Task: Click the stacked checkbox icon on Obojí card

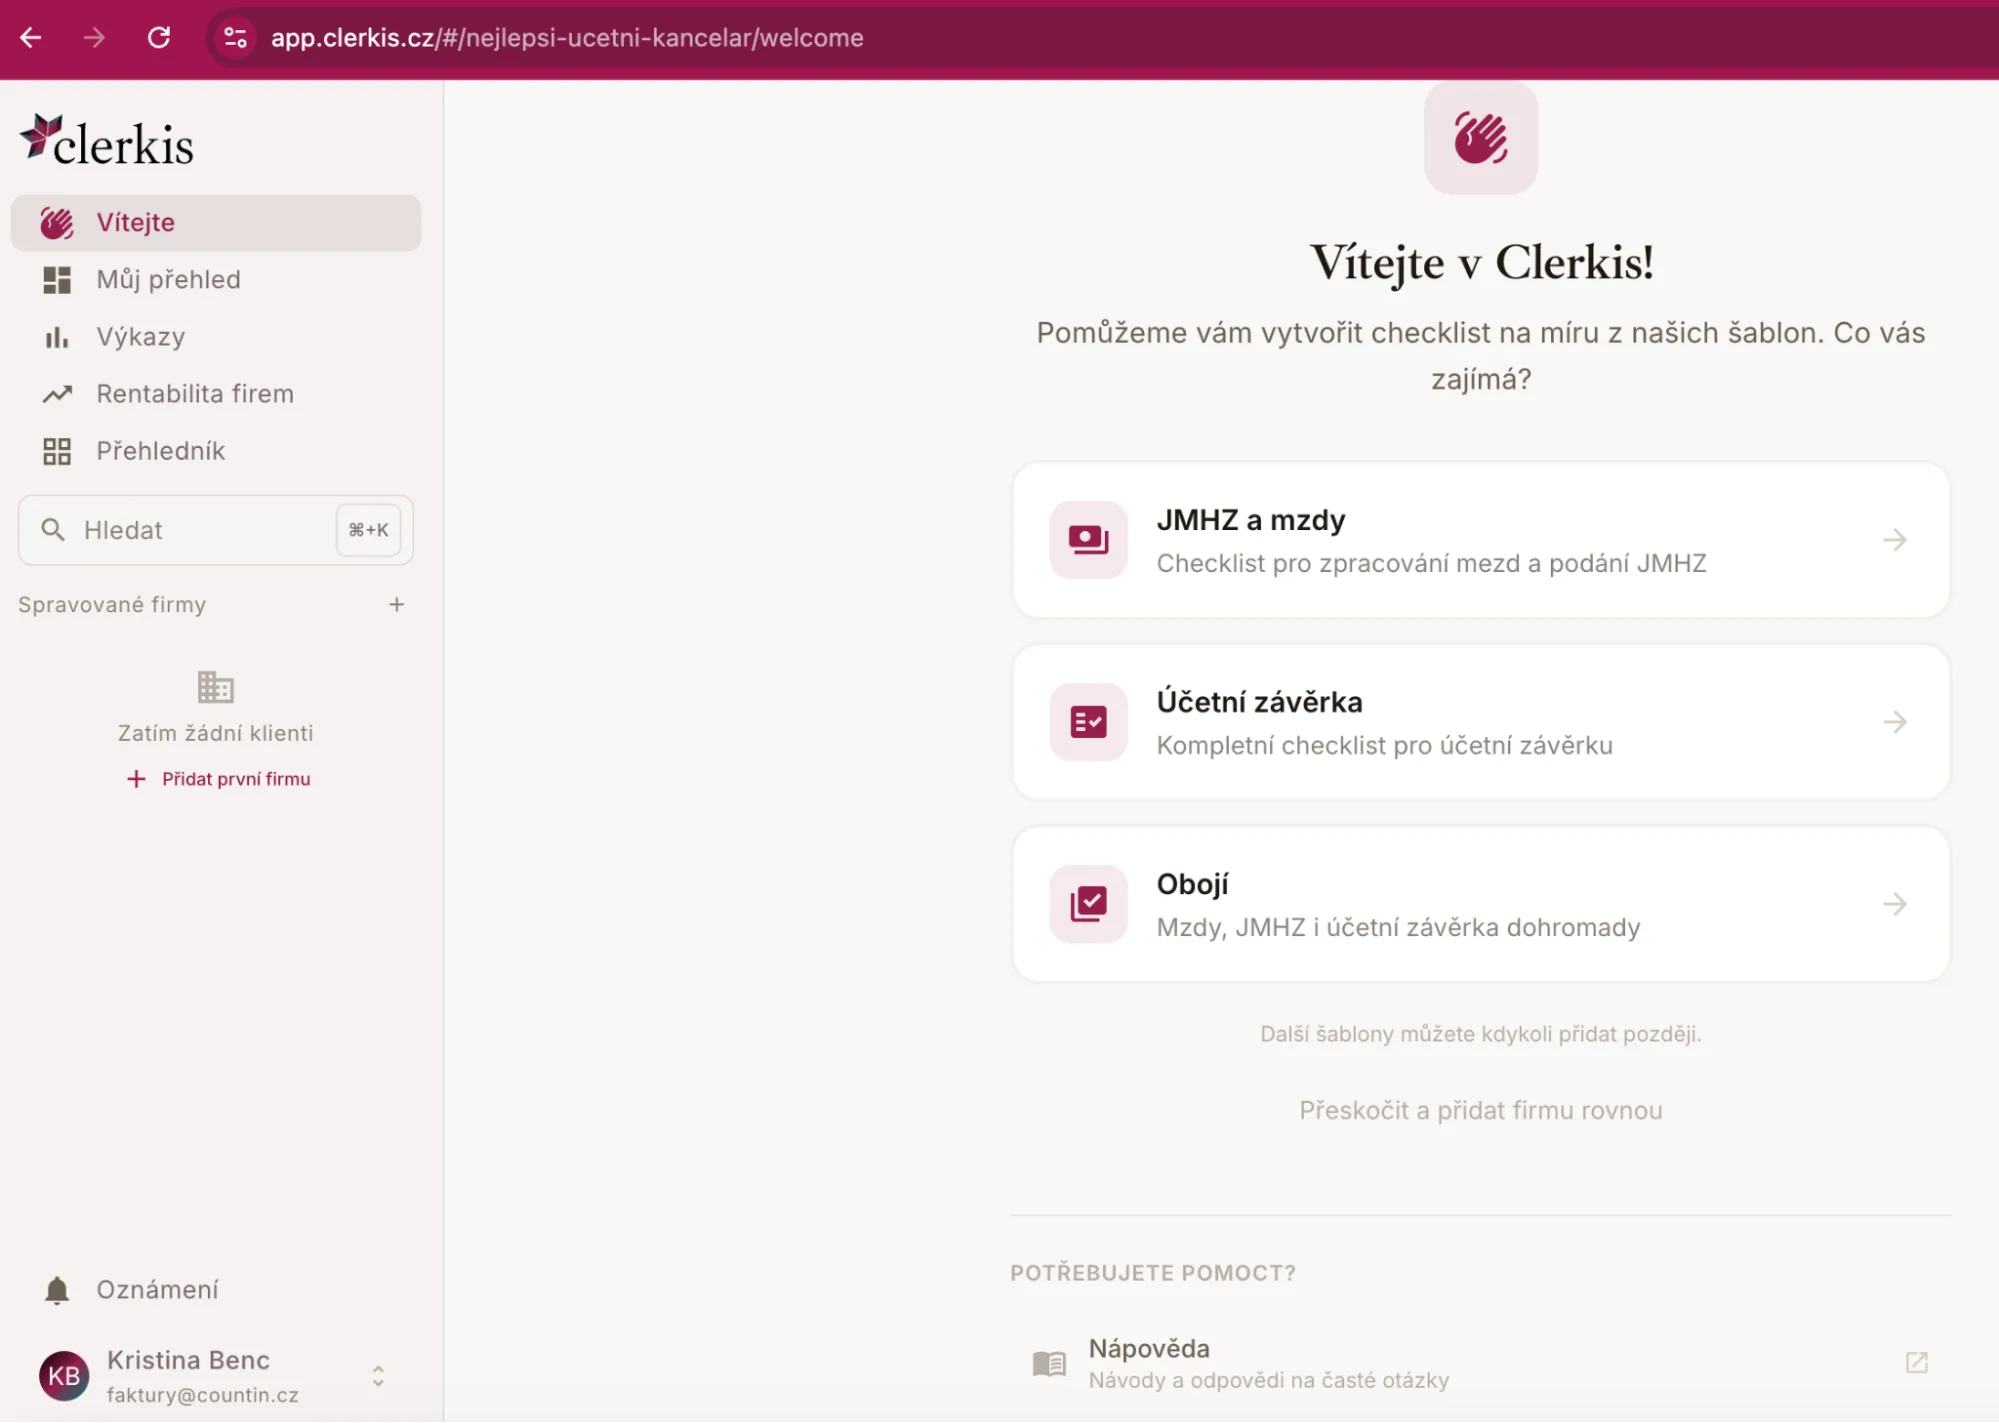Action: point(1088,904)
